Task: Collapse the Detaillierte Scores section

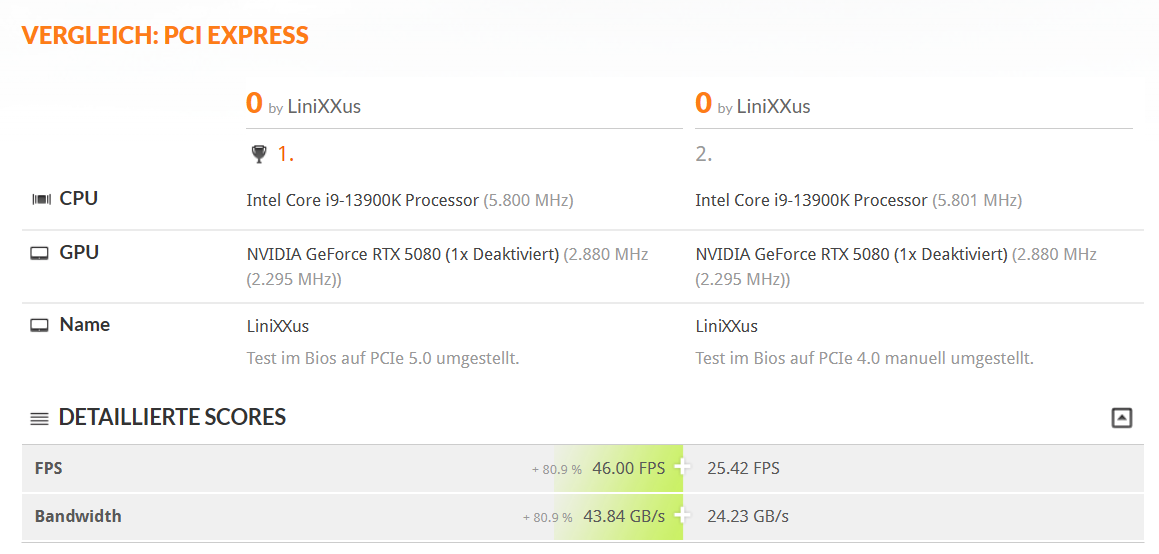Action: point(1121,418)
